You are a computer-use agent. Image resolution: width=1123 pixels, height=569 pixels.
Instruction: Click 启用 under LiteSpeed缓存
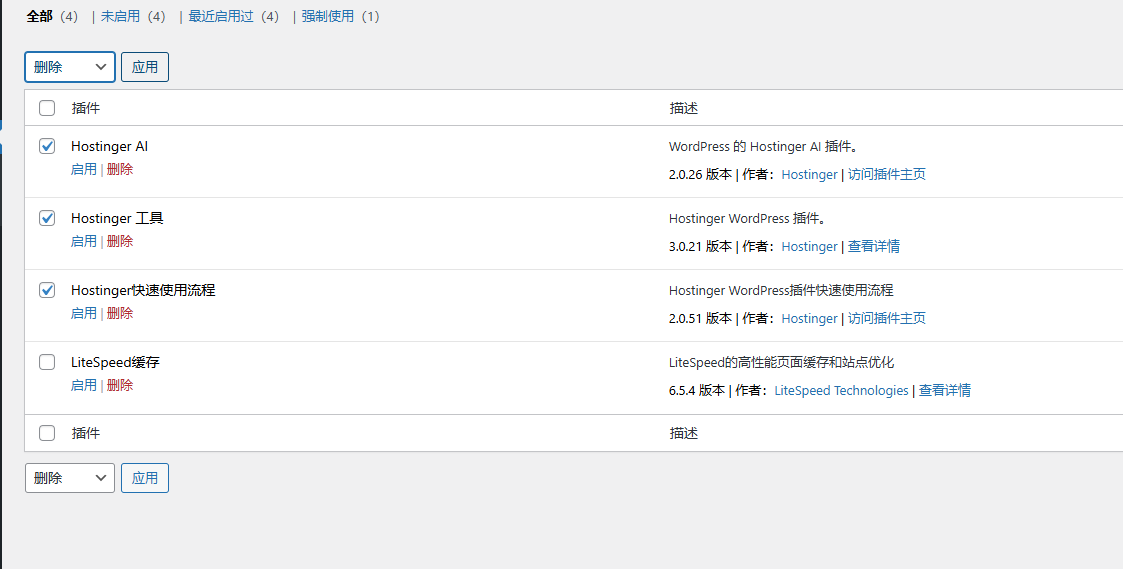[x=84, y=385]
